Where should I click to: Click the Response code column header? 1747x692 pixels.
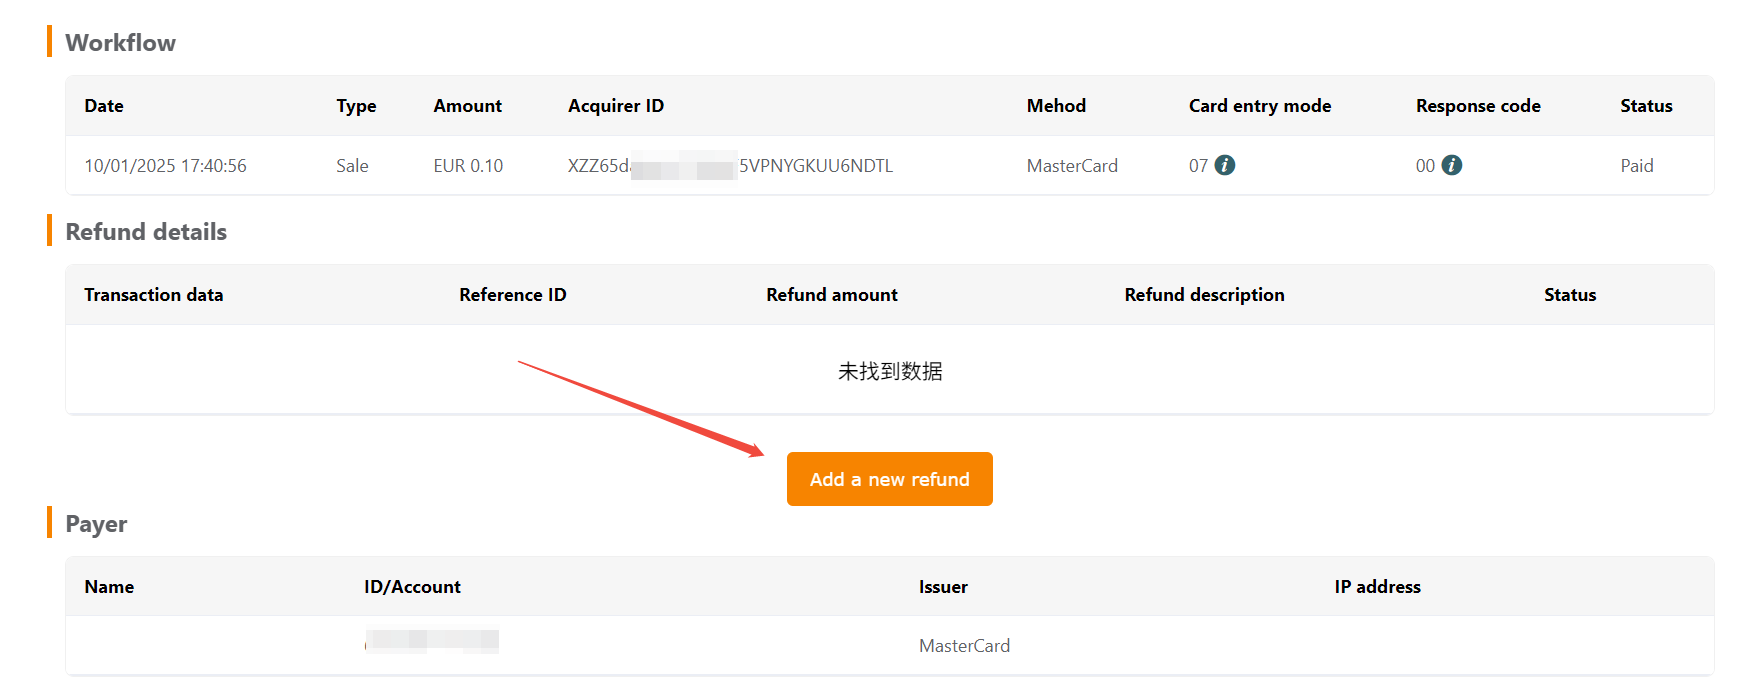1478,106
